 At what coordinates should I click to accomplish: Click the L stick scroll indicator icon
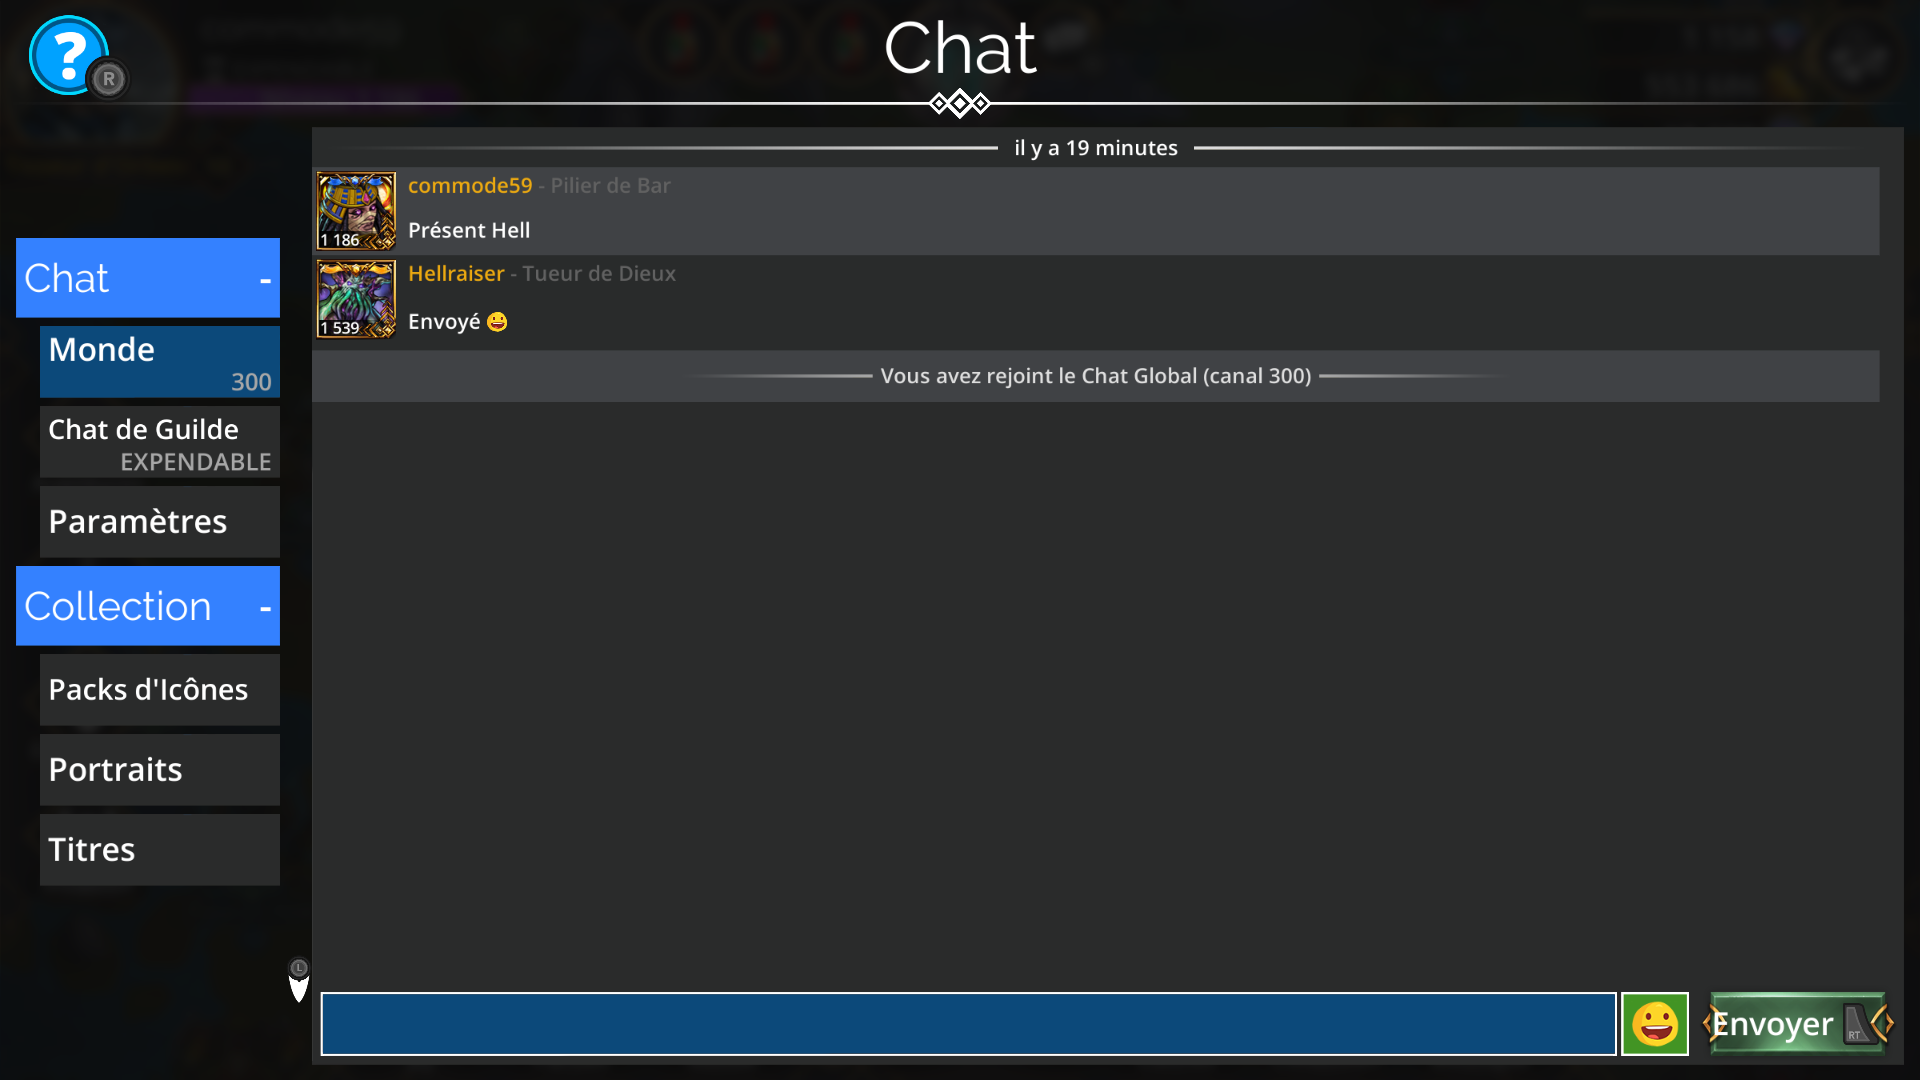(x=299, y=980)
